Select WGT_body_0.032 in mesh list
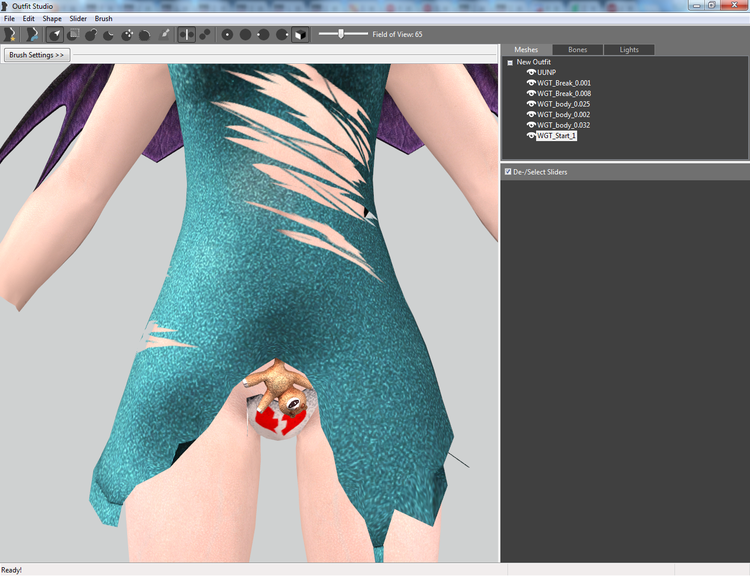Screen dimensions: 750x576 click(563, 125)
